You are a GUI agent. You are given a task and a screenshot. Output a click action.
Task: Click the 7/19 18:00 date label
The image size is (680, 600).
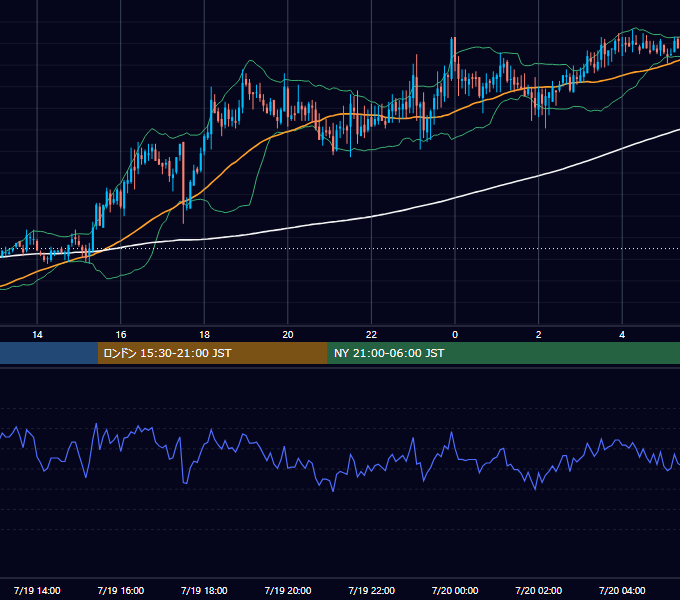pos(204,590)
